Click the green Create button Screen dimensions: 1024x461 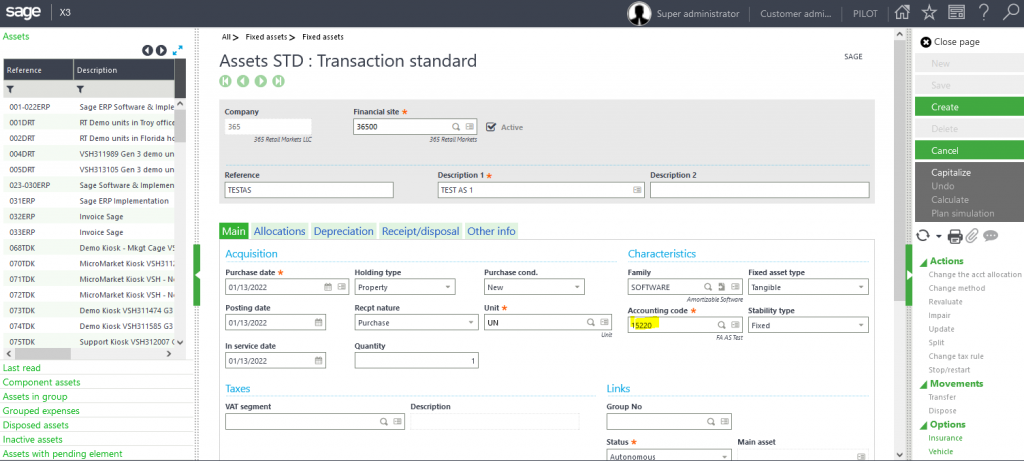pyautogui.click(x=969, y=107)
